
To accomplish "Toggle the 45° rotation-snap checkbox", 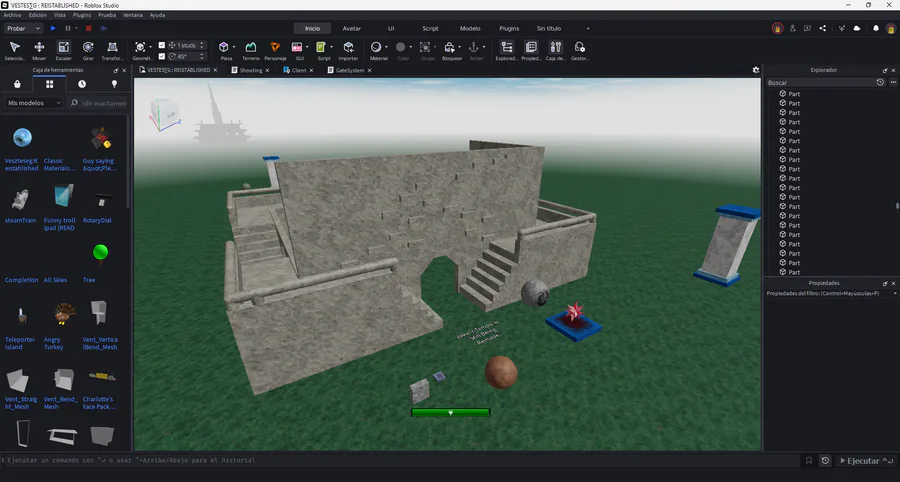I will coord(162,56).
